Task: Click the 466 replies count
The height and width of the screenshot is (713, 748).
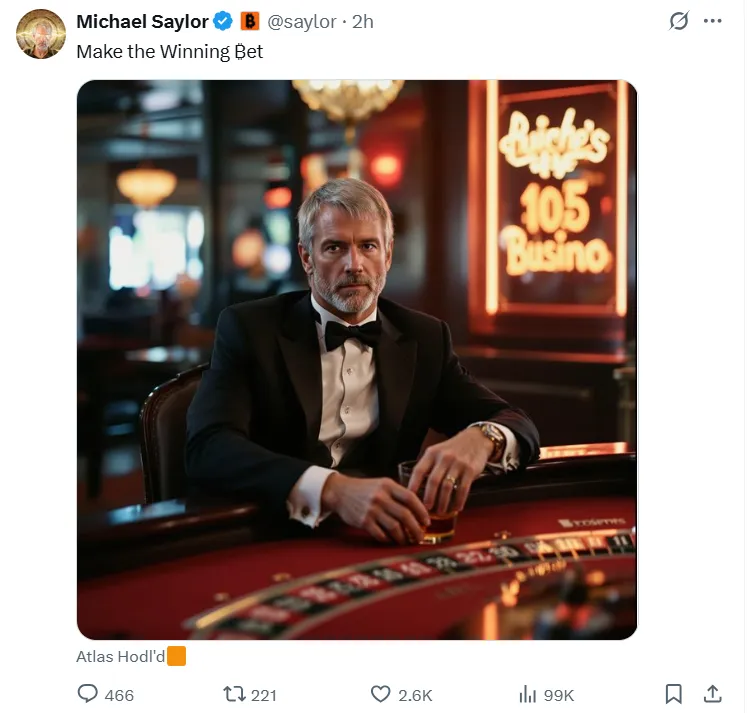Action: click(x=119, y=695)
